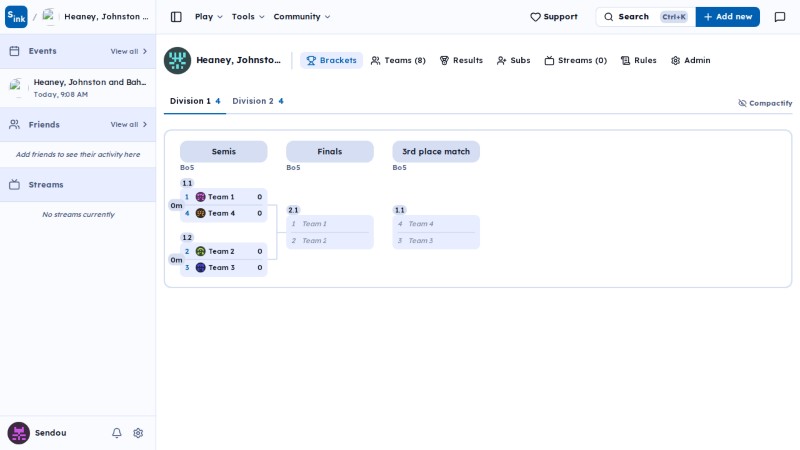Click the 1.2 match number label
The height and width of the screenshot is (450, 800).
187,238
